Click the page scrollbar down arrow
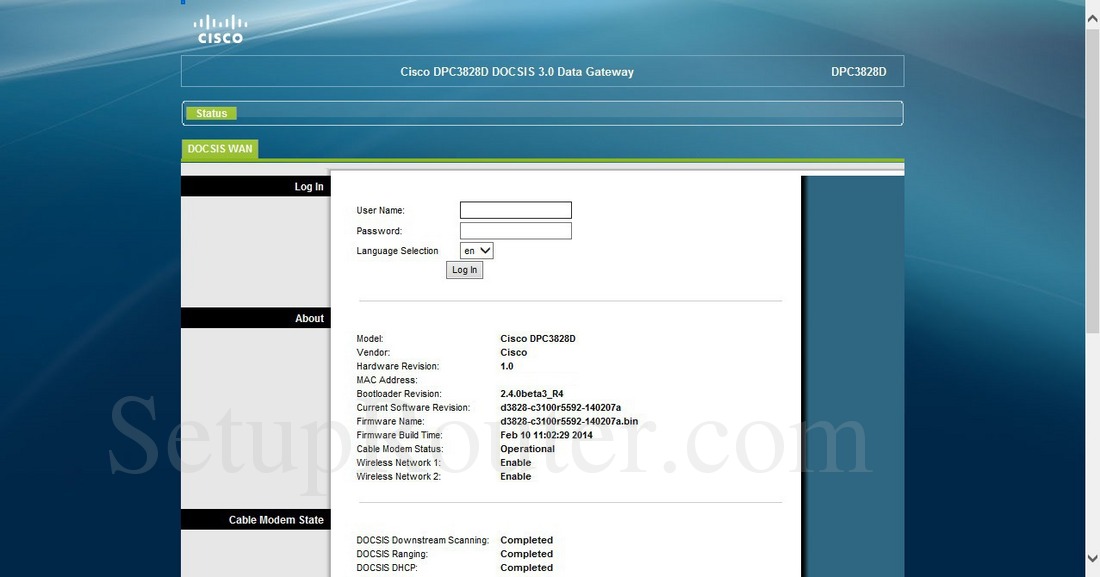 click(1092, 559)
